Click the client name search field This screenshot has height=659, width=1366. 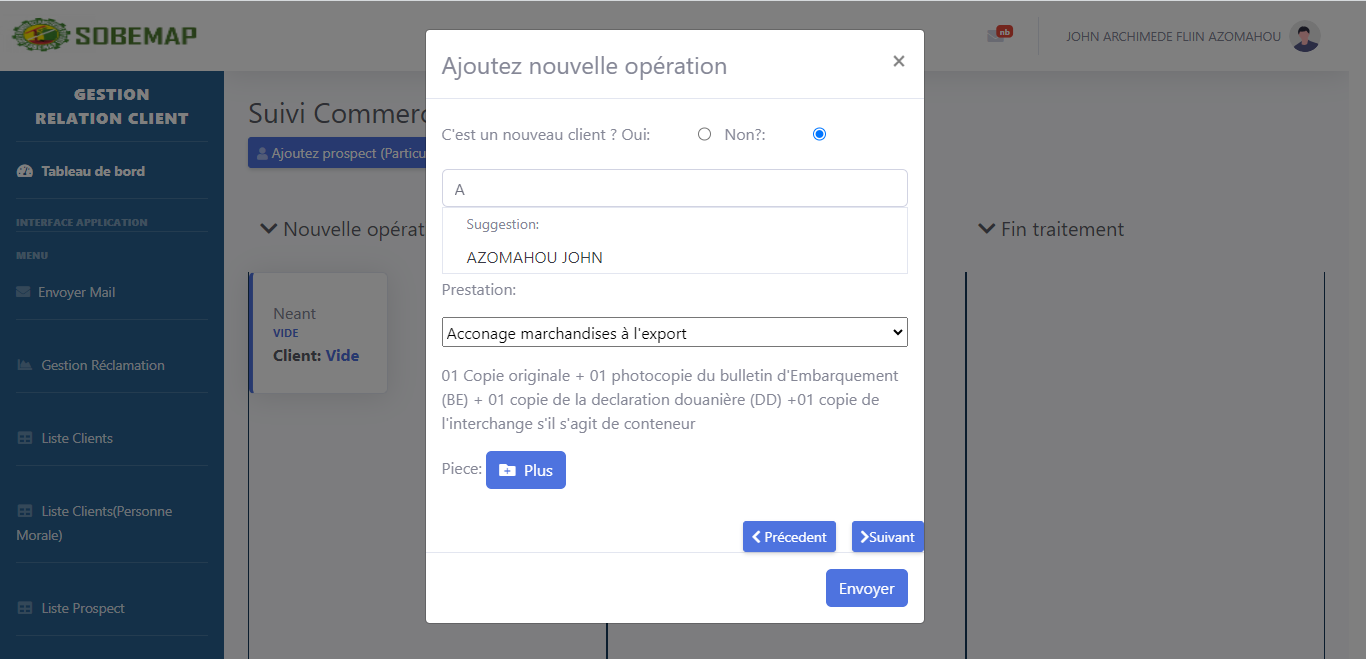[674, 189]
